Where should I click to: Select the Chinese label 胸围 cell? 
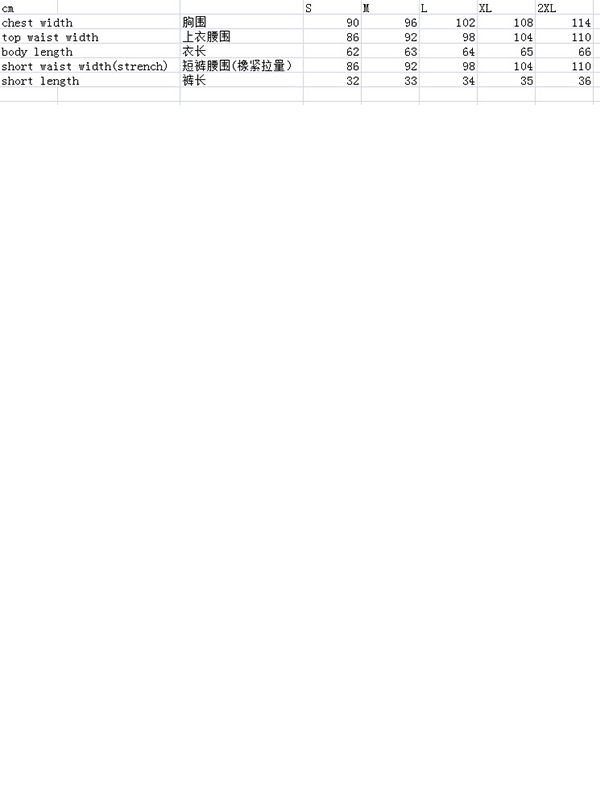point(241,22)
